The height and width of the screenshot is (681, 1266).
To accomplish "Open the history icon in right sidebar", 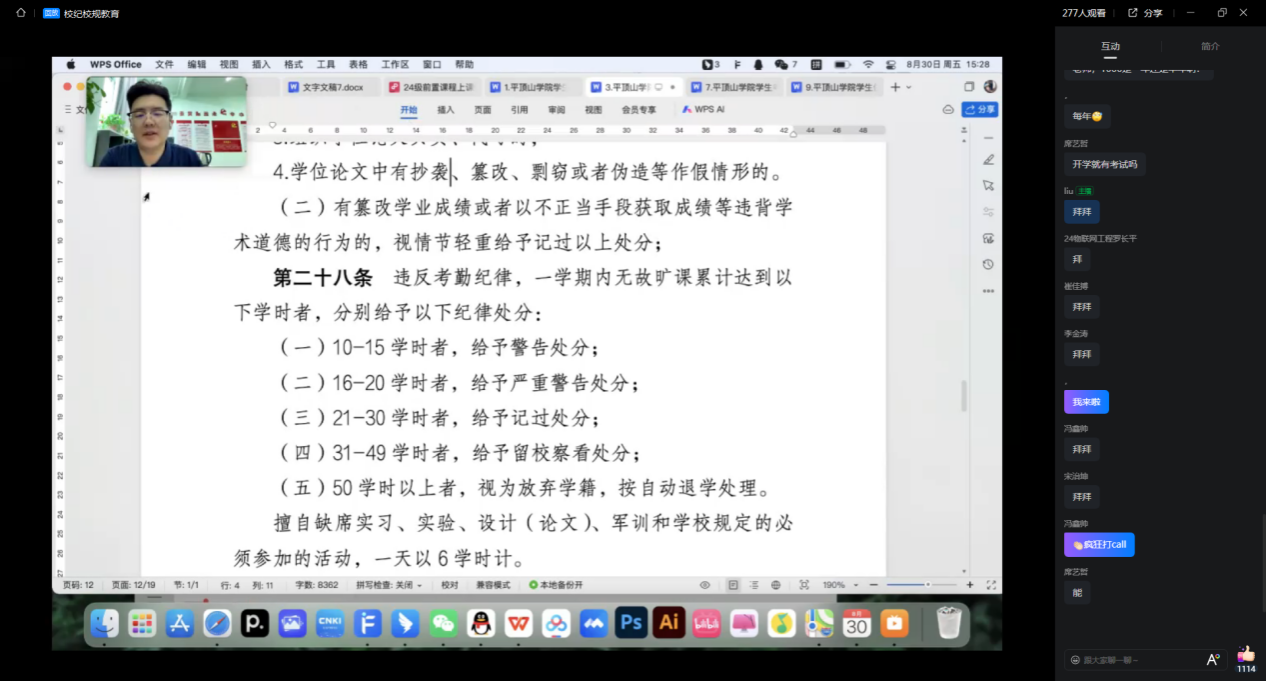I will point(988,264).
